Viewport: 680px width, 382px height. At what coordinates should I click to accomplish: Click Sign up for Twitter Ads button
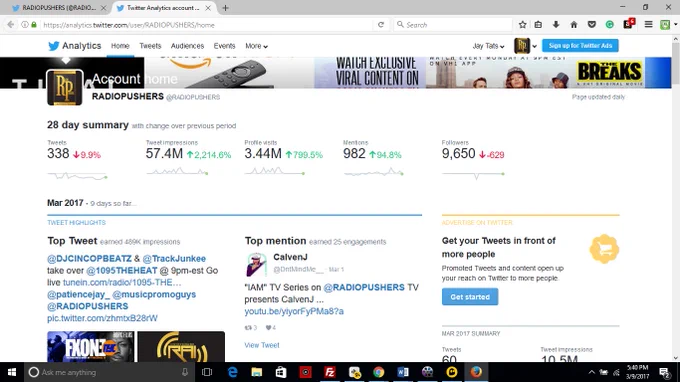coord(580,46)
